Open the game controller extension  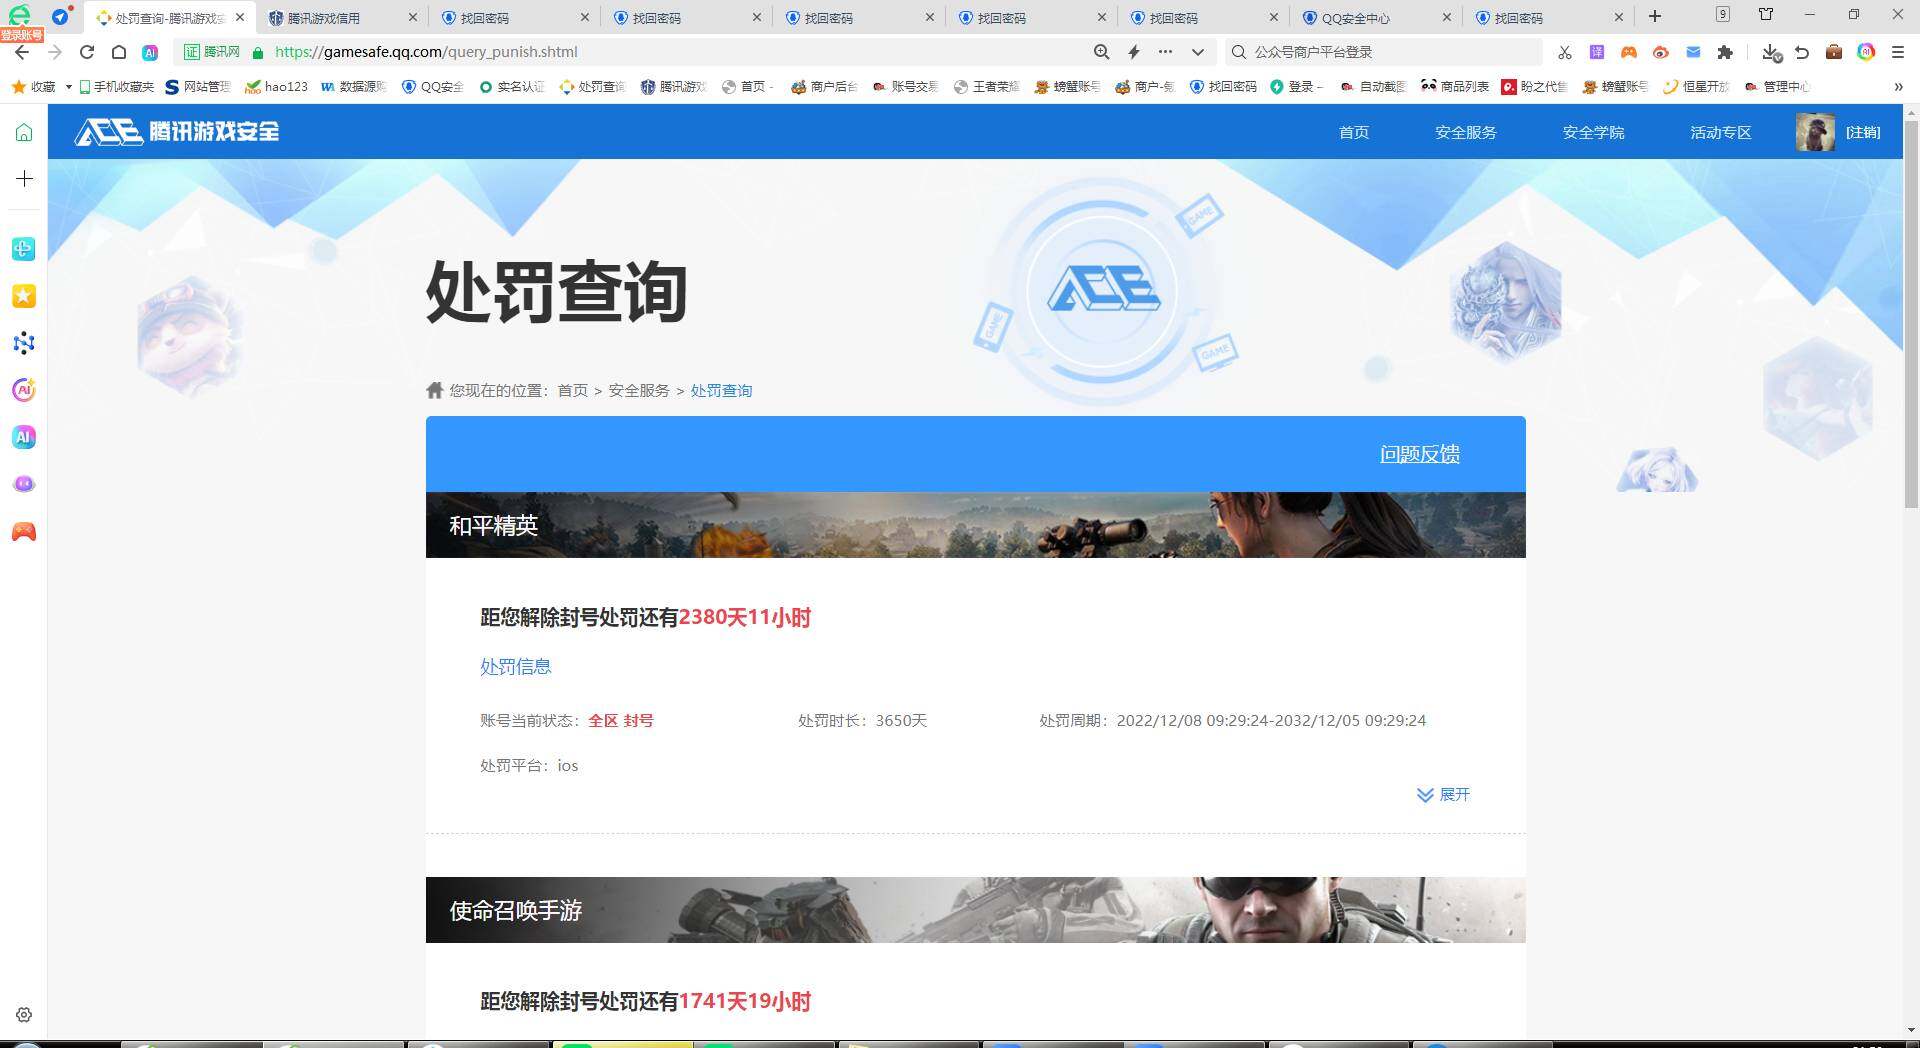click(1629, 52)
